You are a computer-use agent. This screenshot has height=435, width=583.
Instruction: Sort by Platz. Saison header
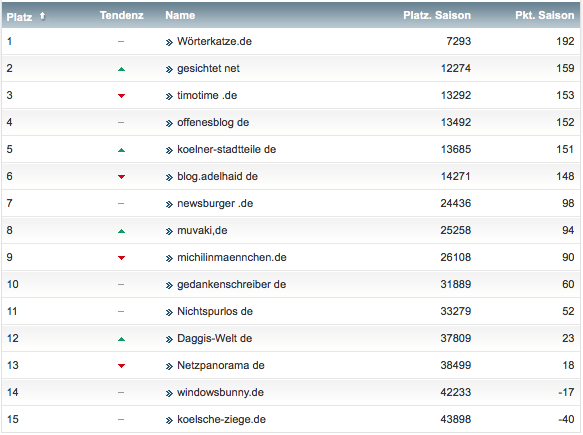click(437, 15)
